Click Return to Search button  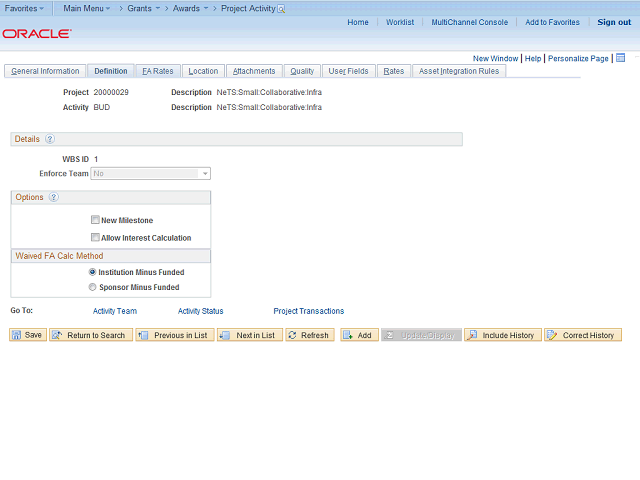click(91, 335)
